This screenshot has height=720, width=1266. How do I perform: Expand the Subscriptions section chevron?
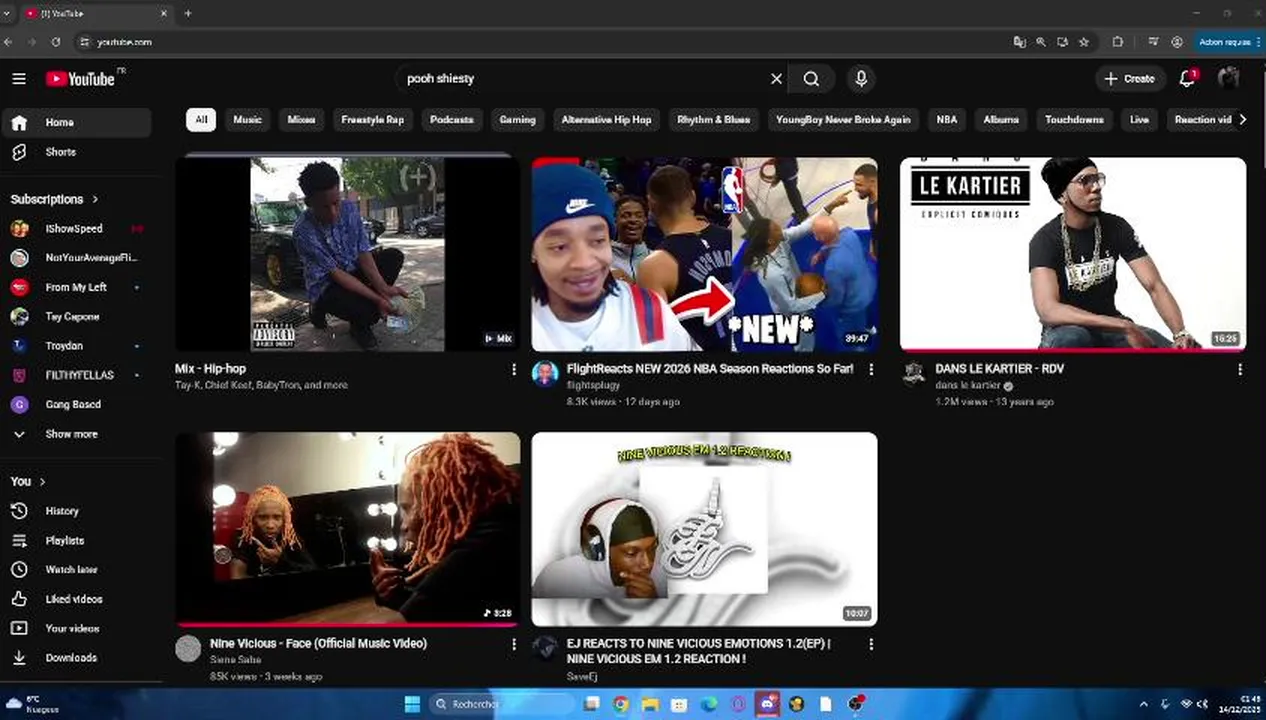pyautogui.click(x=96, y=199)
